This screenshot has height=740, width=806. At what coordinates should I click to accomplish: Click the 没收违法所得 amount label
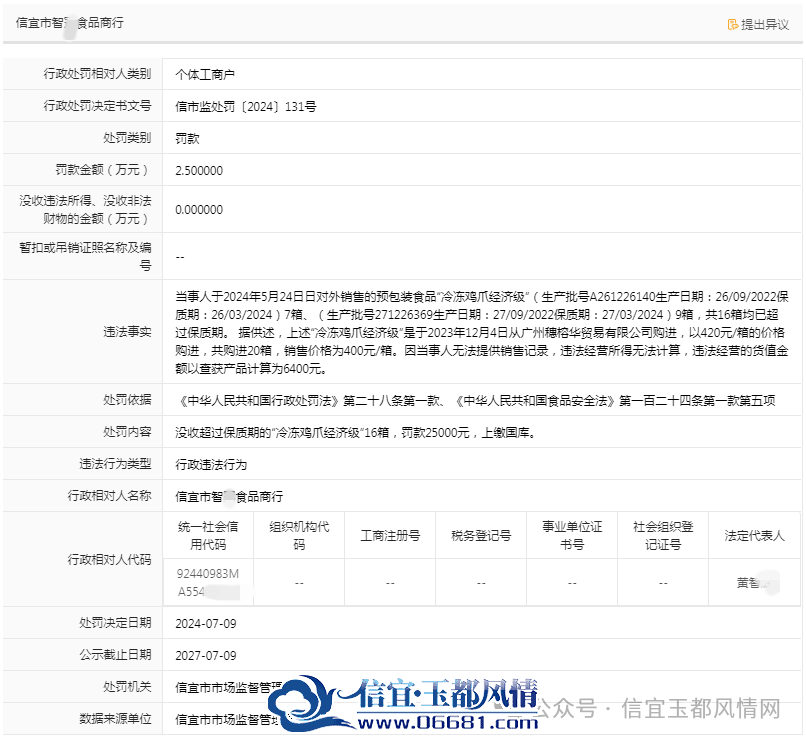point(85,209)
